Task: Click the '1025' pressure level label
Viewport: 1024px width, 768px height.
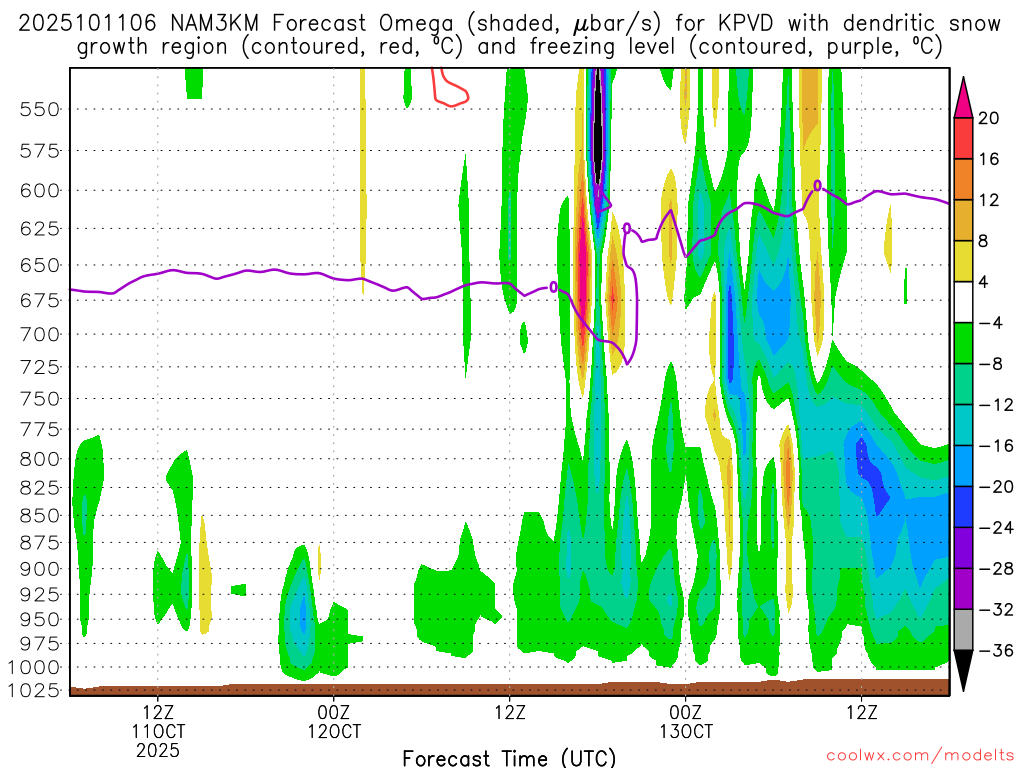Action: pos(35,690)
